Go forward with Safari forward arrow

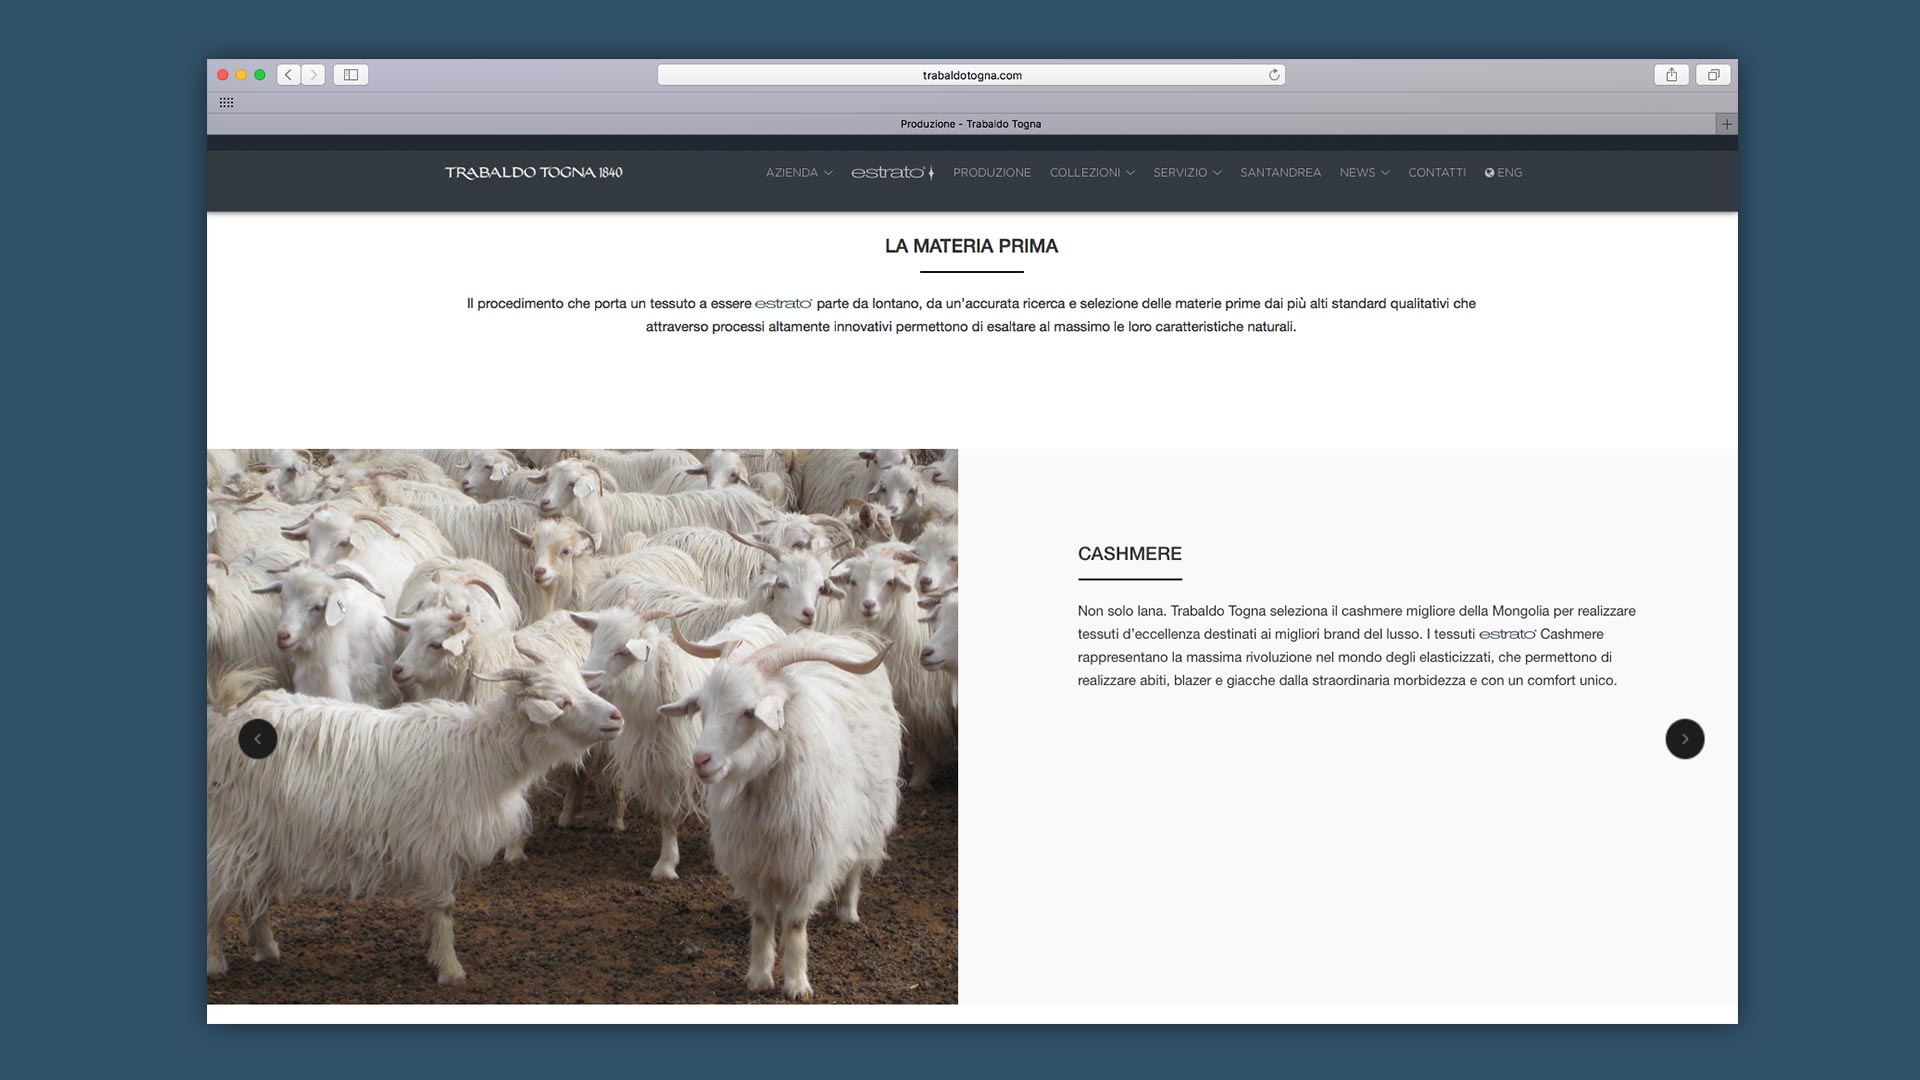click(313, 75)
